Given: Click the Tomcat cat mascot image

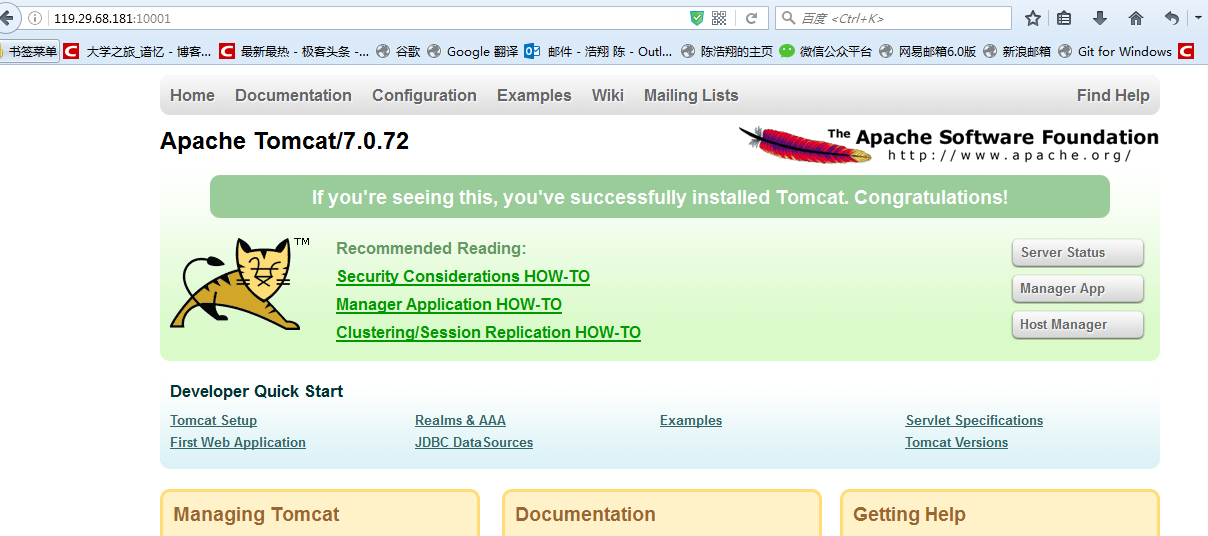Looking at the screenshot, I should tap(240, 284).
